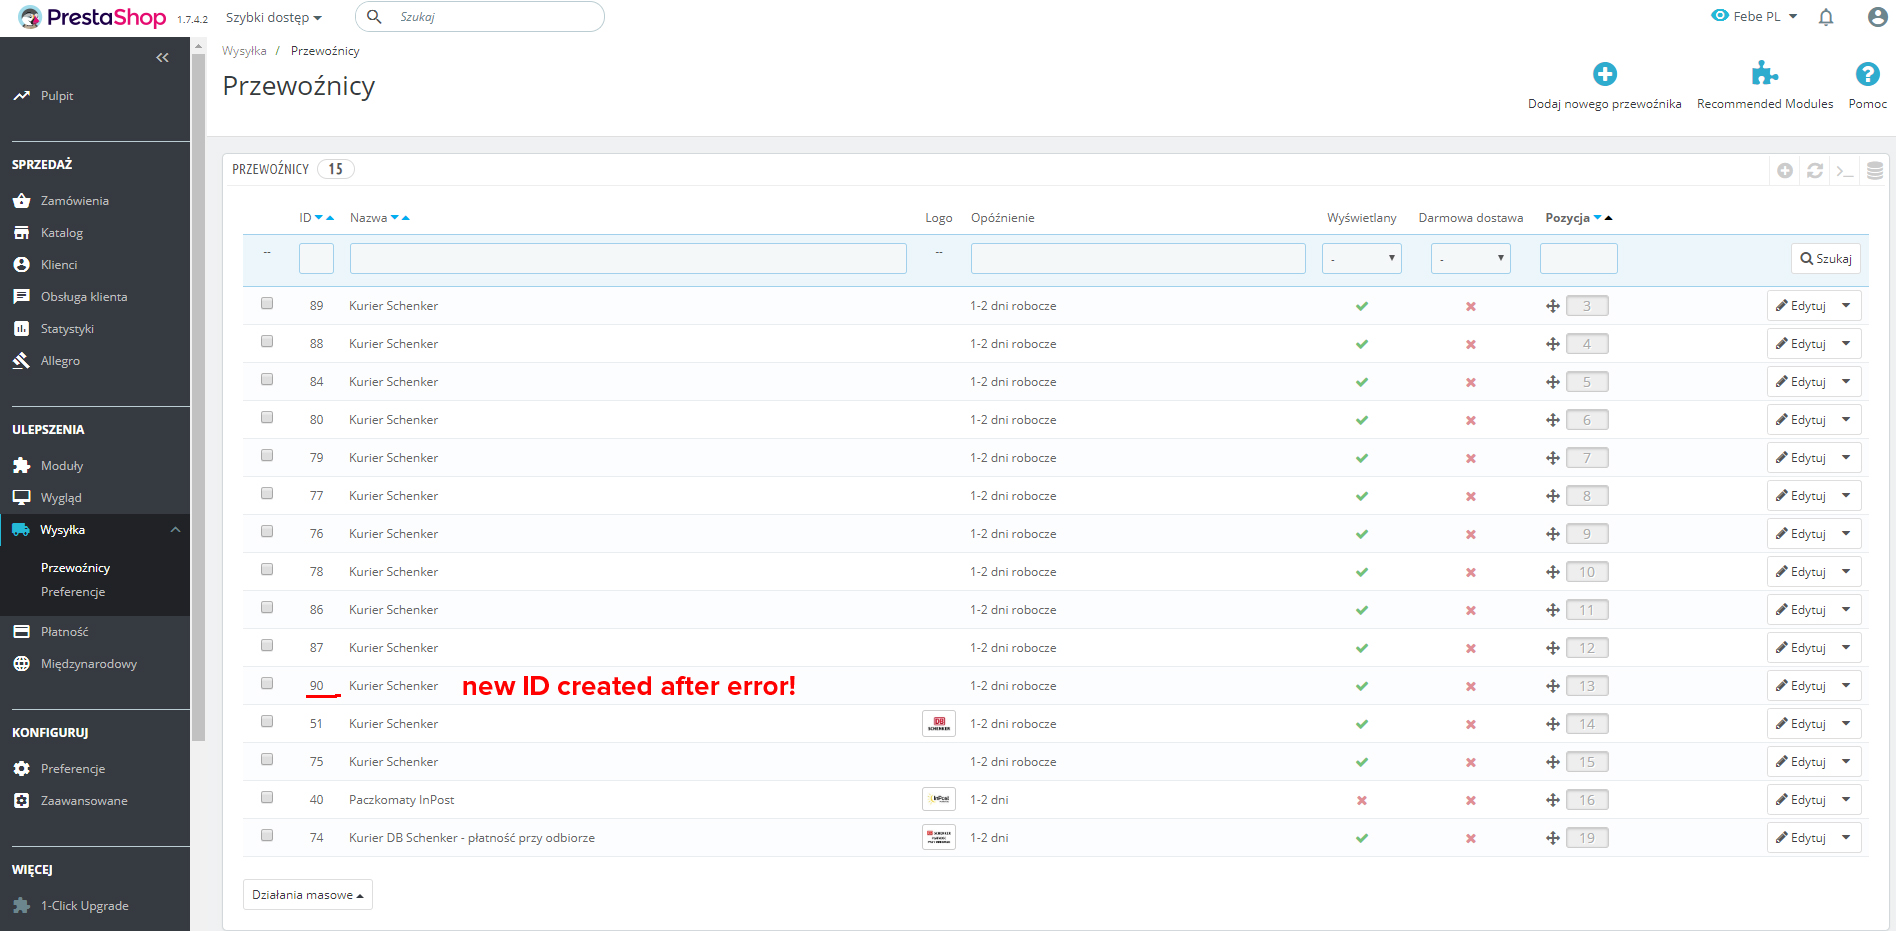Refresh the carriers list
1896x931 pixels.
(x=1815, y=171)
